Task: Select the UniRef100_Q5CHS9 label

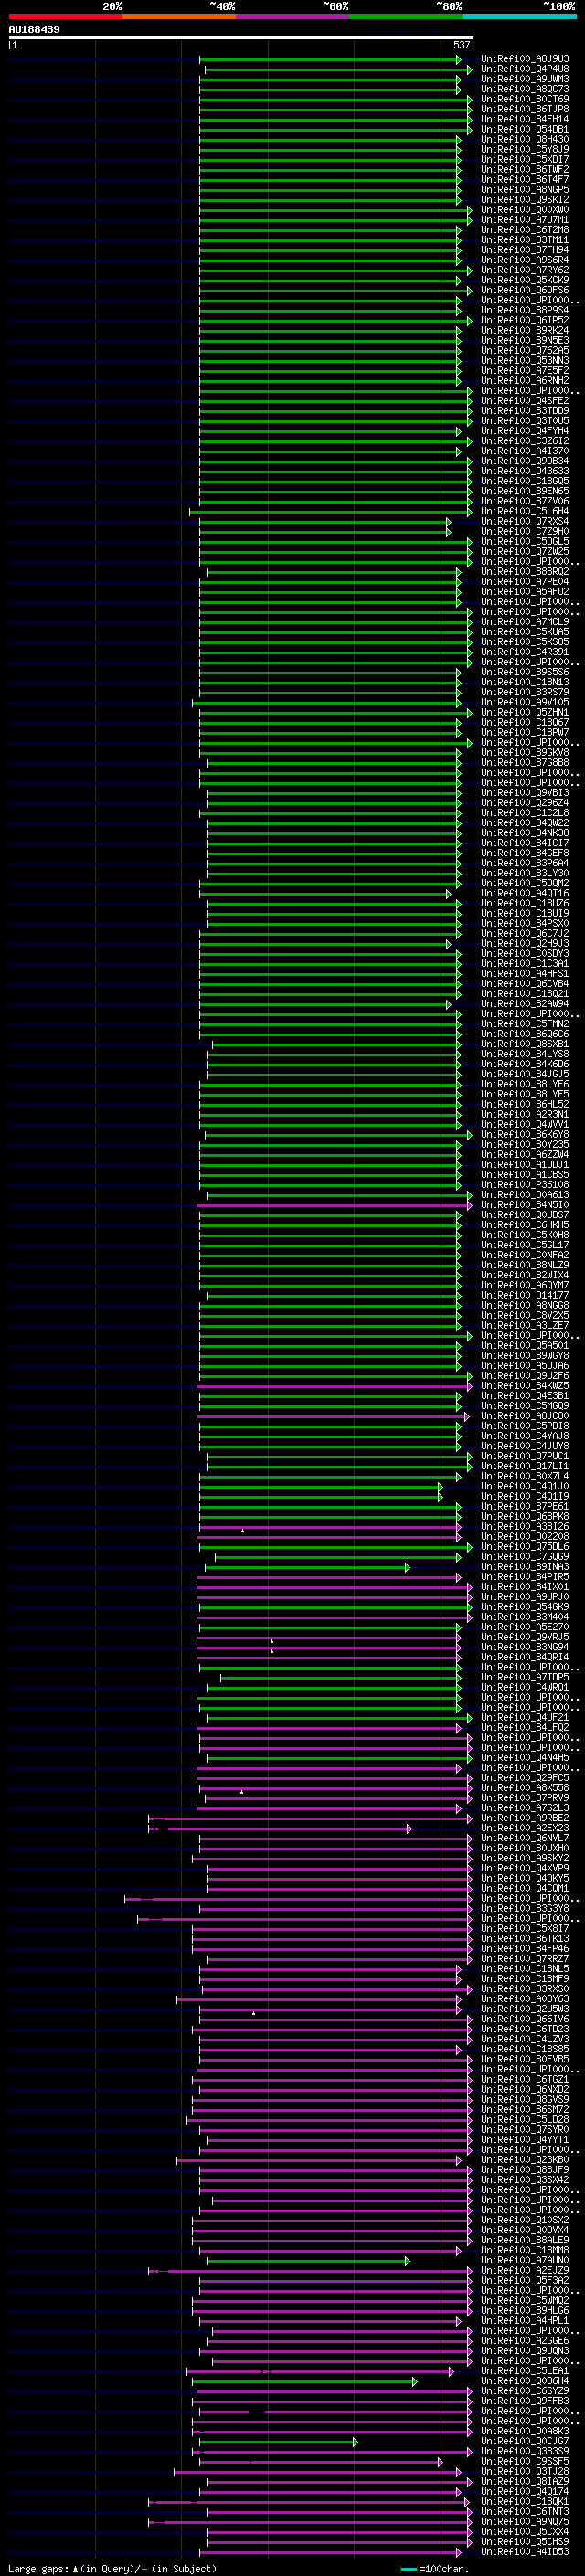Action: [525, 2541]
